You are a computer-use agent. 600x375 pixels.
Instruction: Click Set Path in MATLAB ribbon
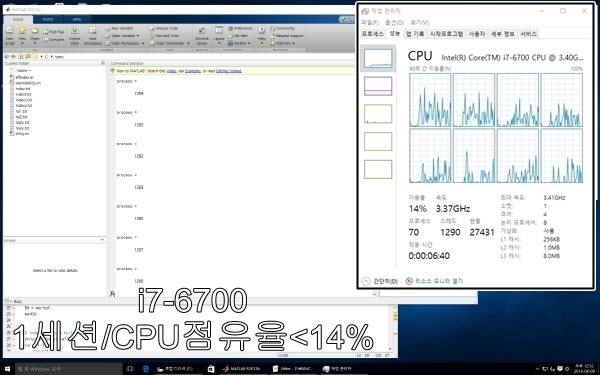tap(238, 36)
